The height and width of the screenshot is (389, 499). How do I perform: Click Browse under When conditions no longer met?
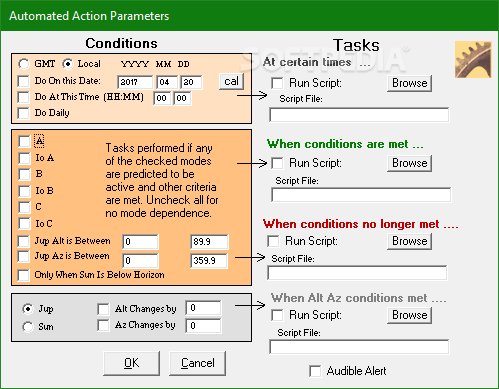409,241
